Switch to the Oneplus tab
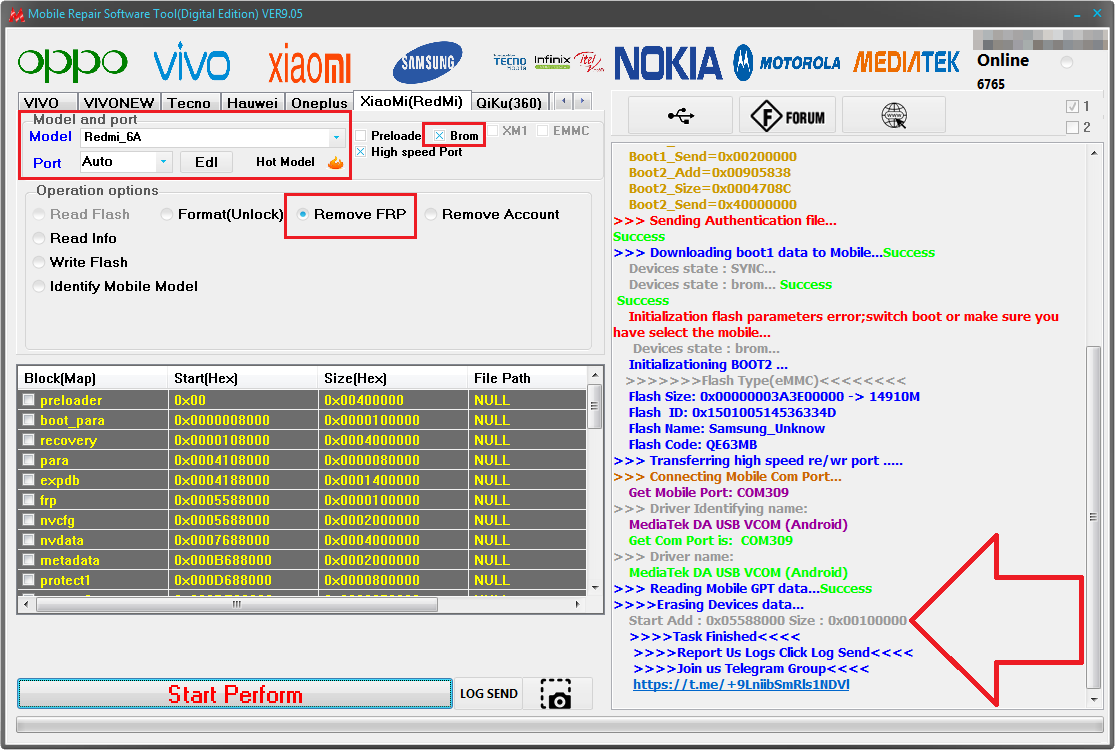Image resolution: width=1115 pixels, height=750 pixels. click(x=319, y=103)
